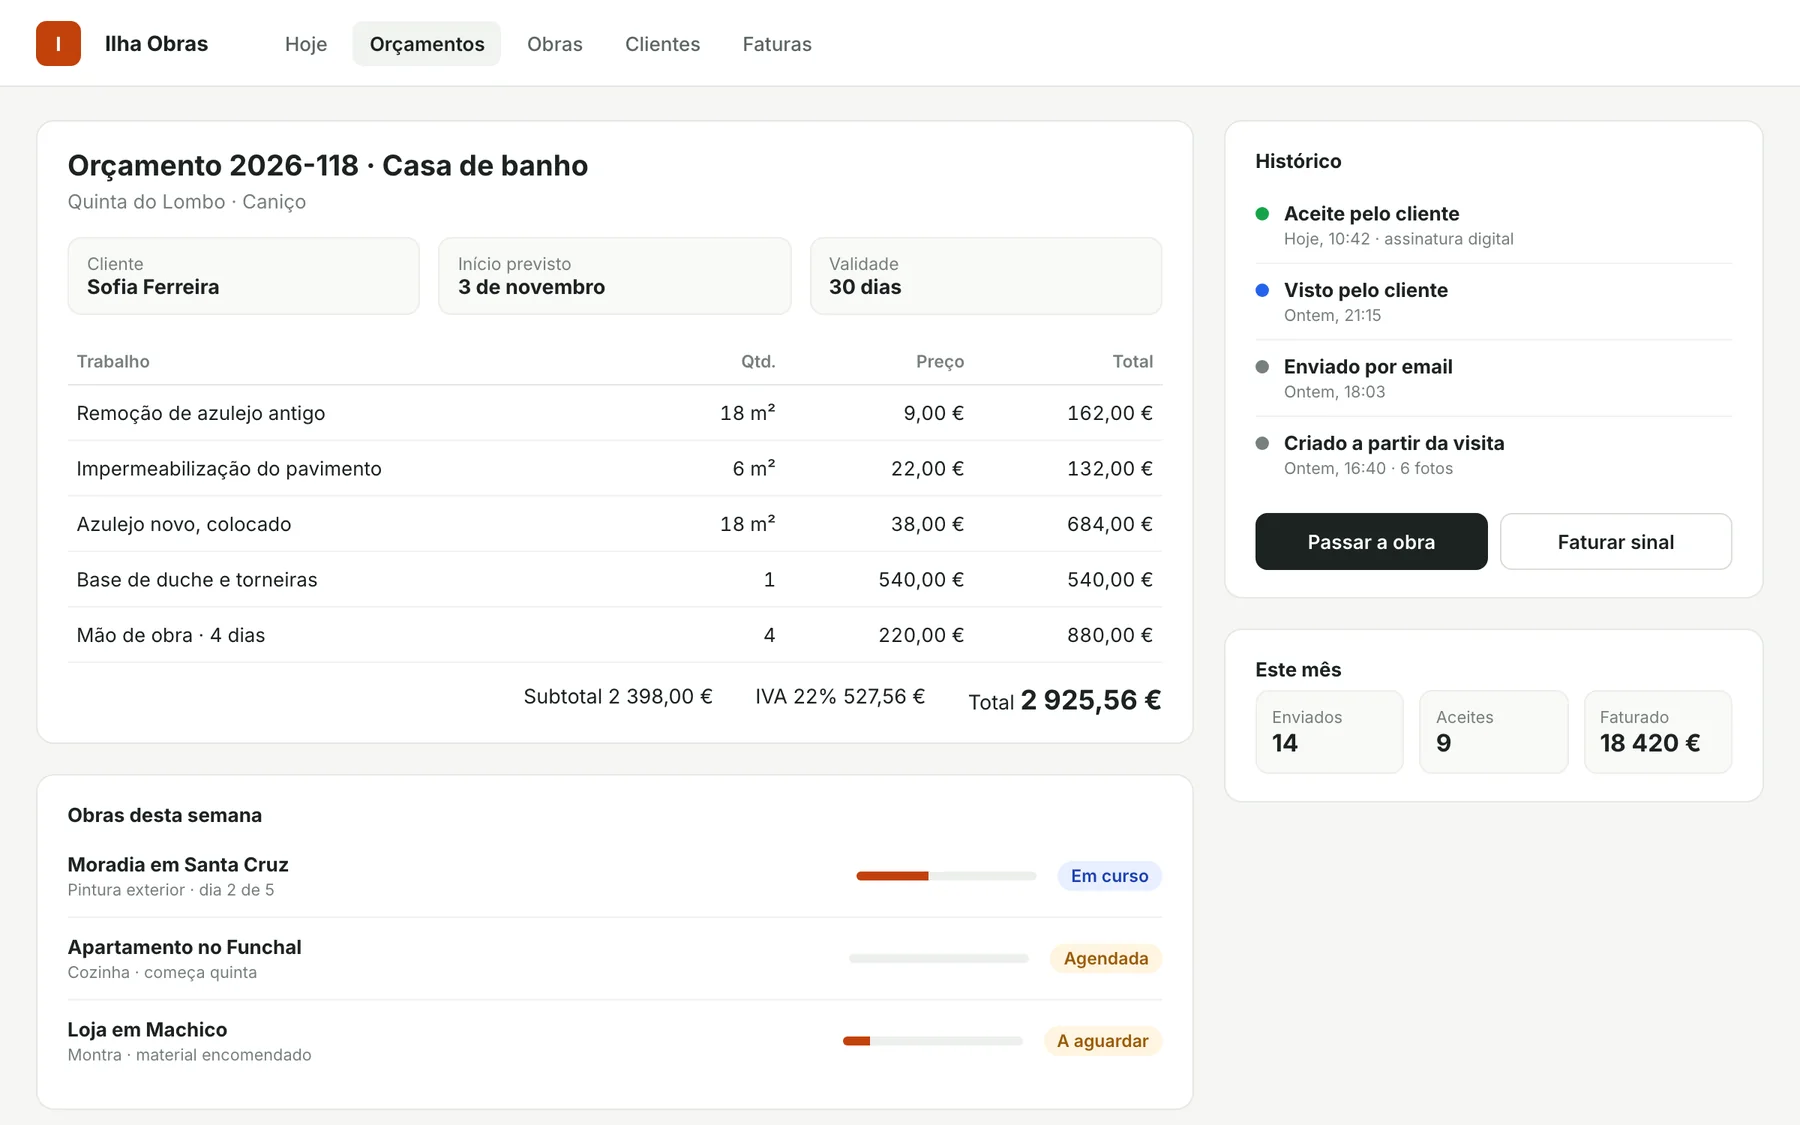This screenshot has width=1800, height=1125.
Task: Open the Aceite pelo cliente history entry
Action: [1494, 226]
